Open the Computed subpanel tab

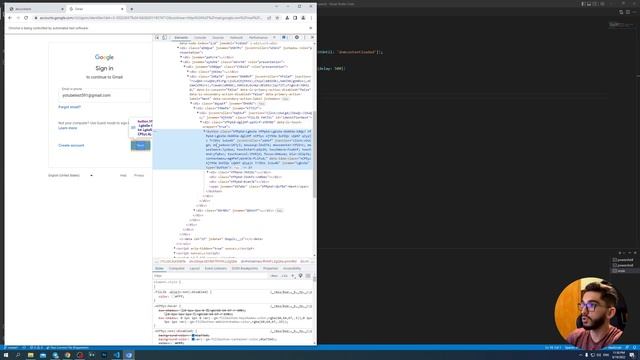[x=177, y=269]
